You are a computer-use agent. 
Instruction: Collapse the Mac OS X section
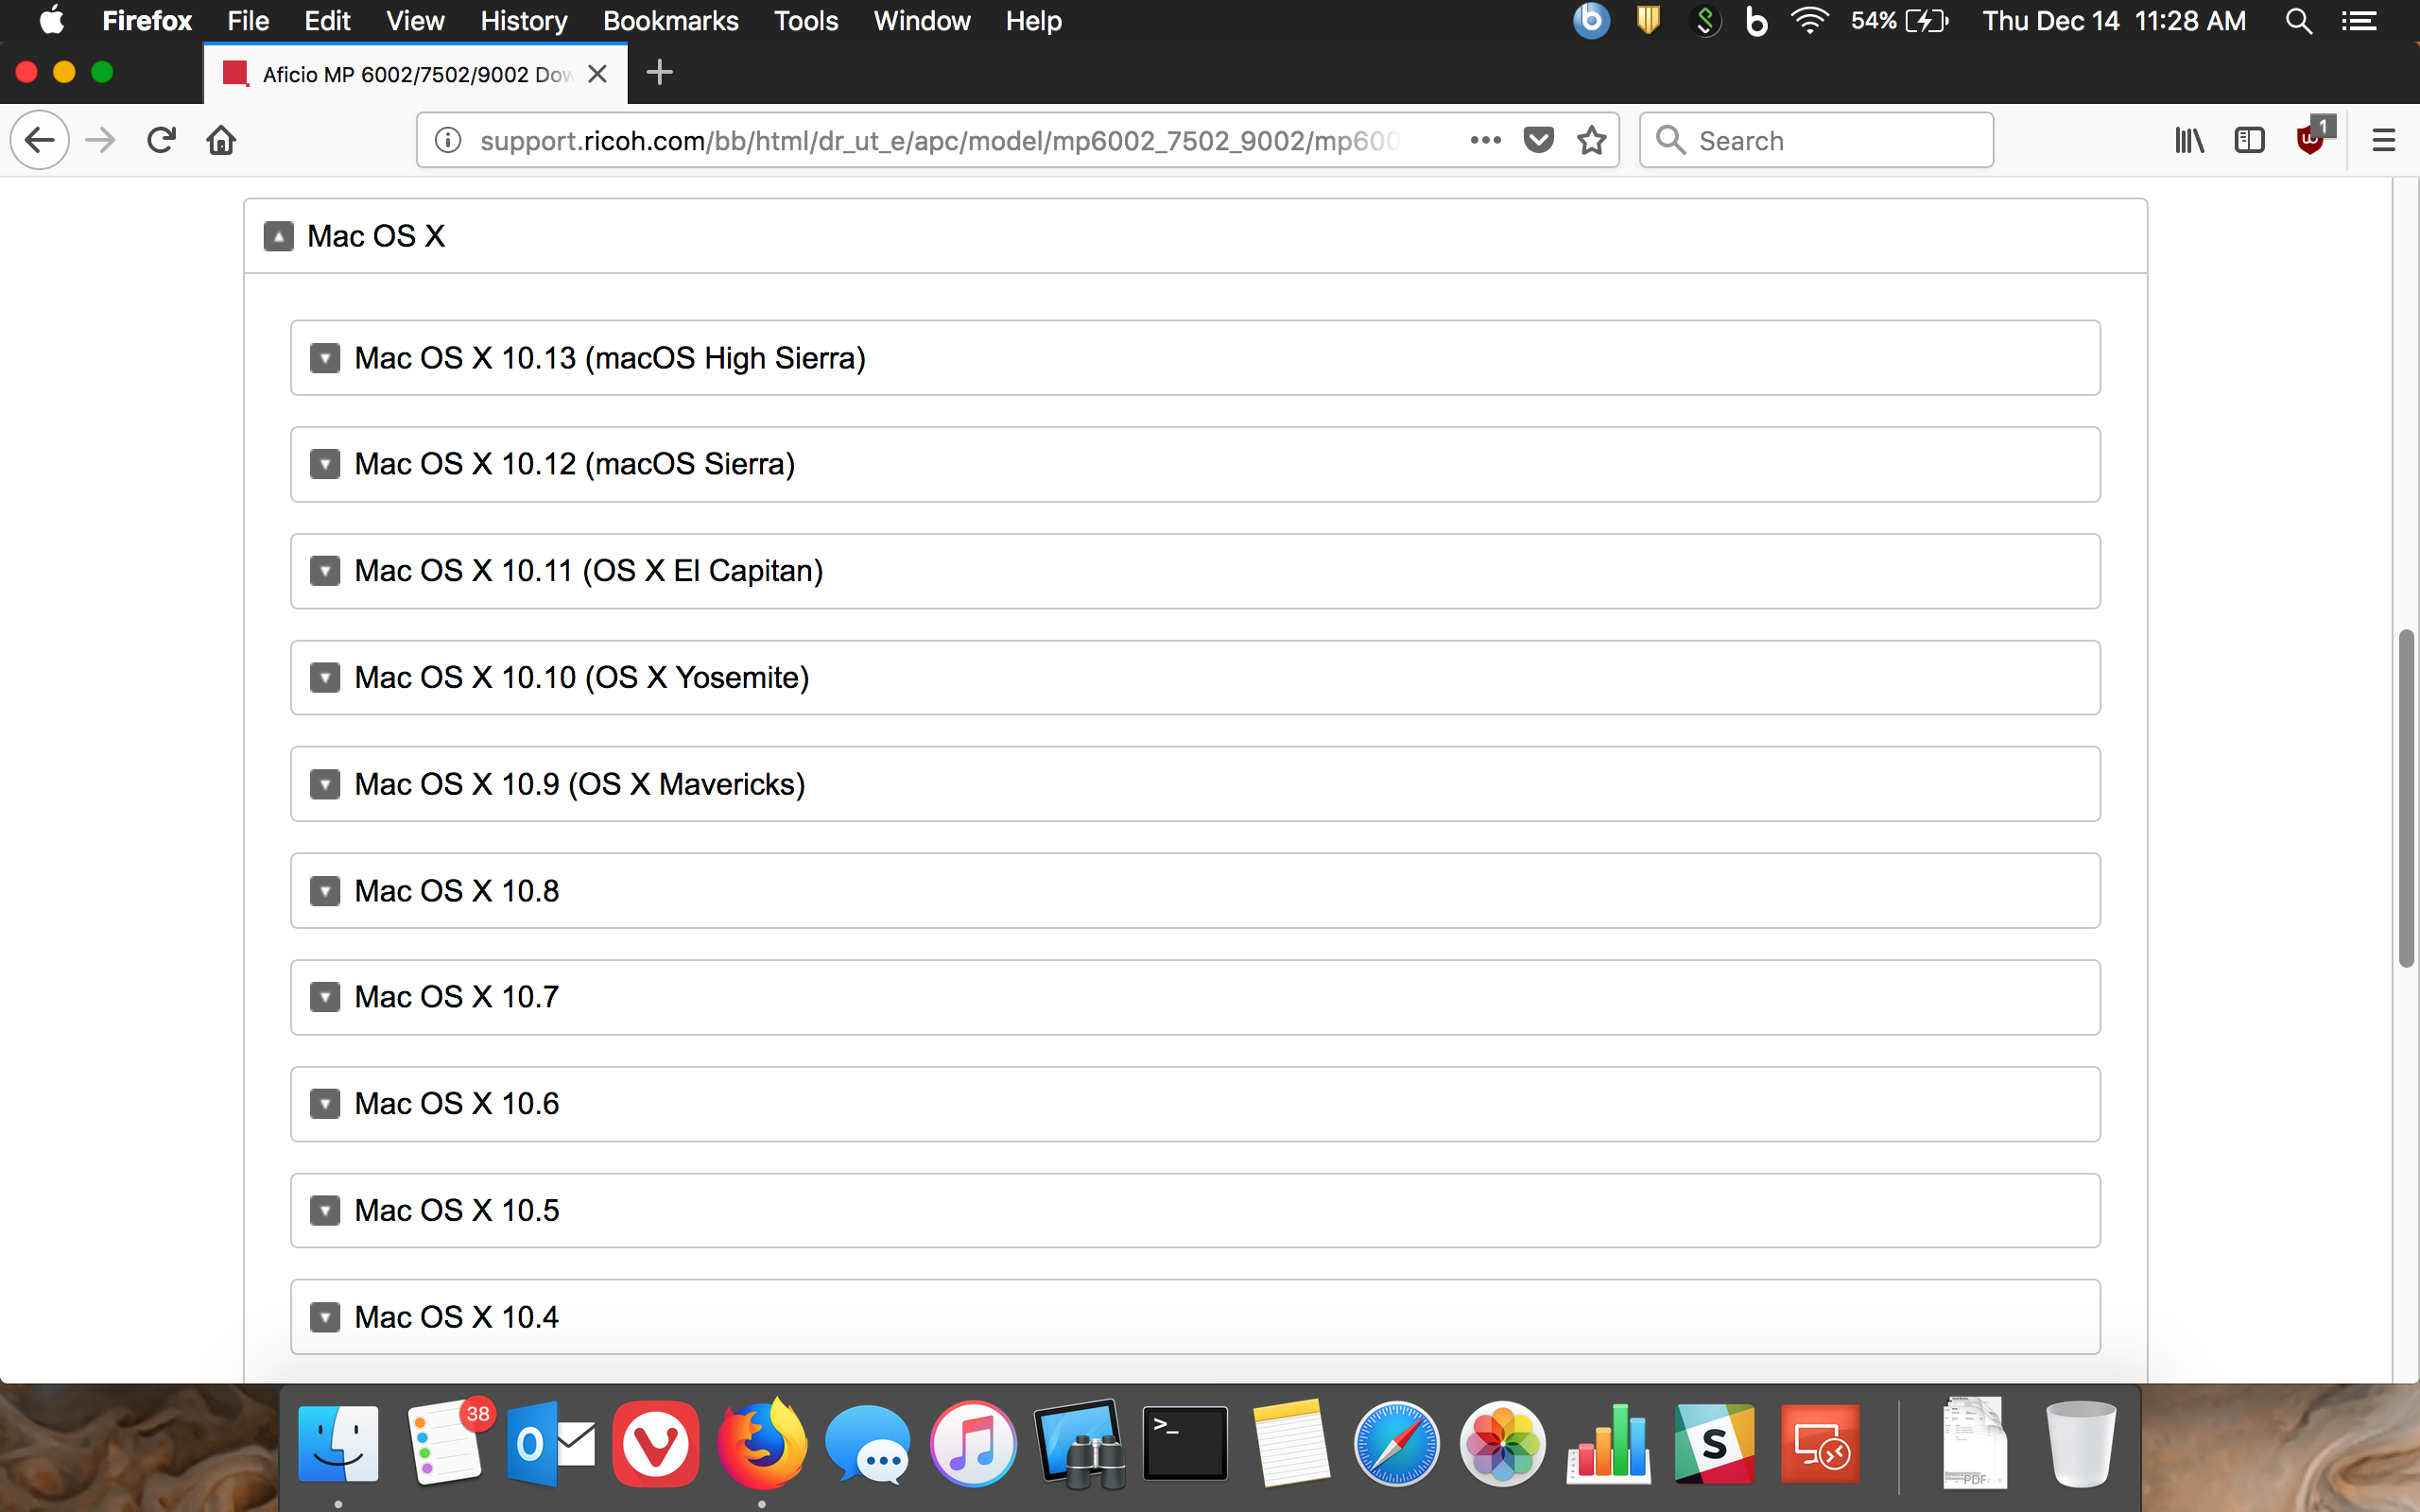278,236
